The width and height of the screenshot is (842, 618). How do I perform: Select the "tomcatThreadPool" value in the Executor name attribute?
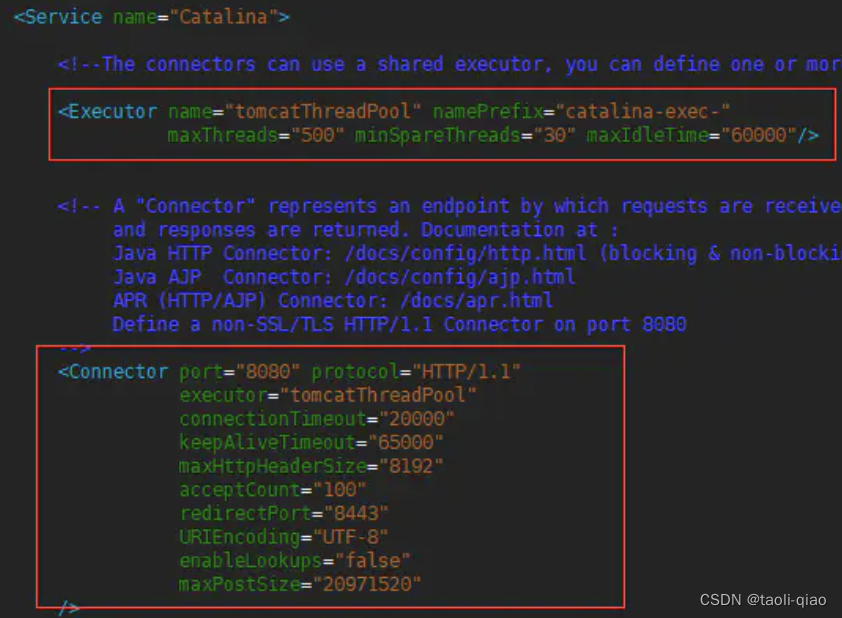(x=323, y=112)
